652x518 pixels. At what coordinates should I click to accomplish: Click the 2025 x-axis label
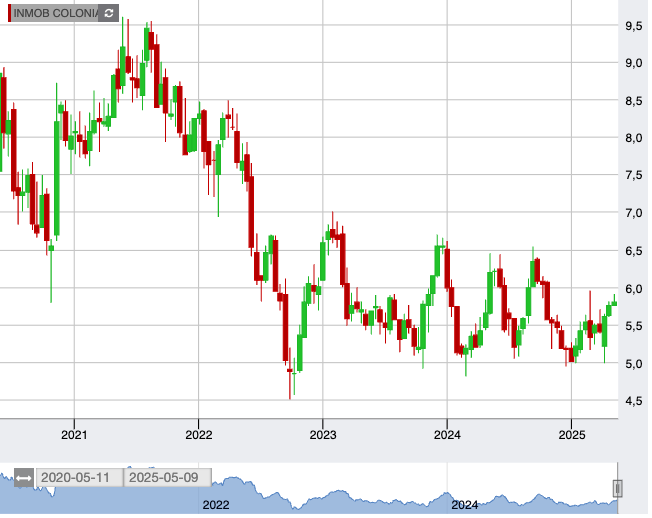tap(572, 435)
